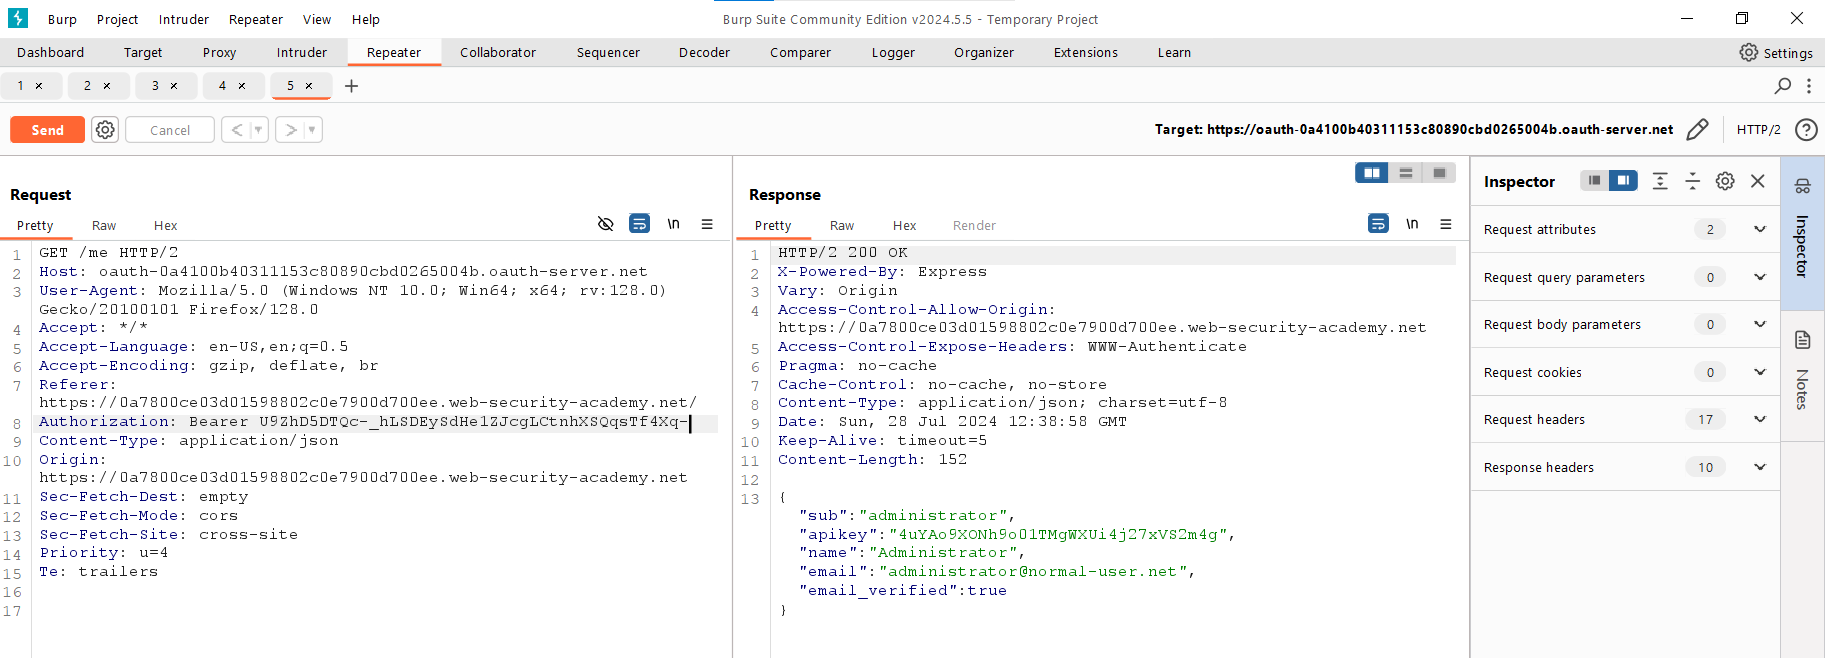Screen dimensions: 1825x658
Task: Close Repeater tab 3
Action: [x=174, y=86]
